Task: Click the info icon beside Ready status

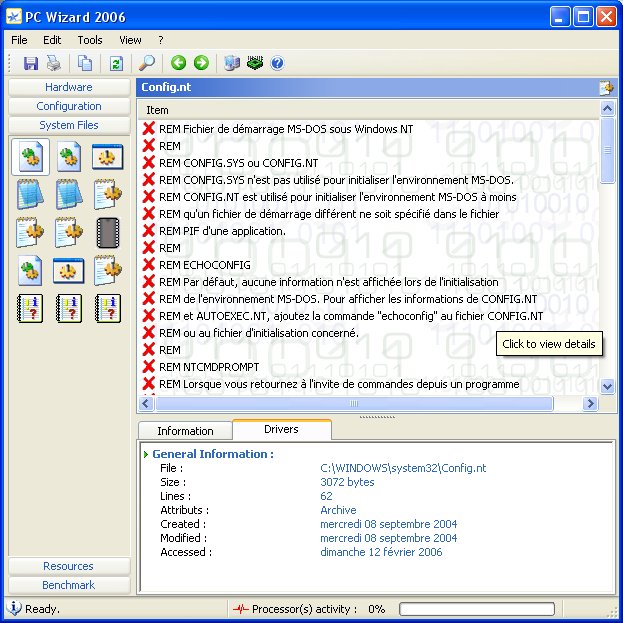Action: tap(14, 608)
